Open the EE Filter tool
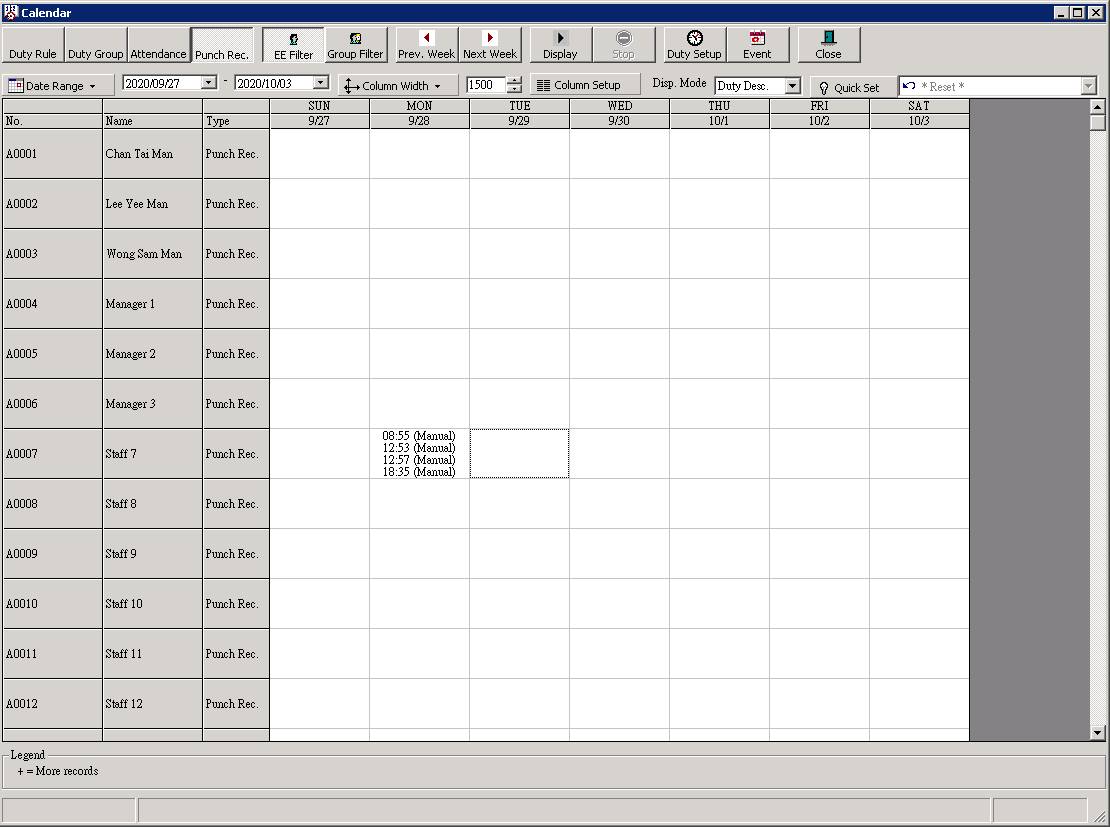 [x=293, y=45]
